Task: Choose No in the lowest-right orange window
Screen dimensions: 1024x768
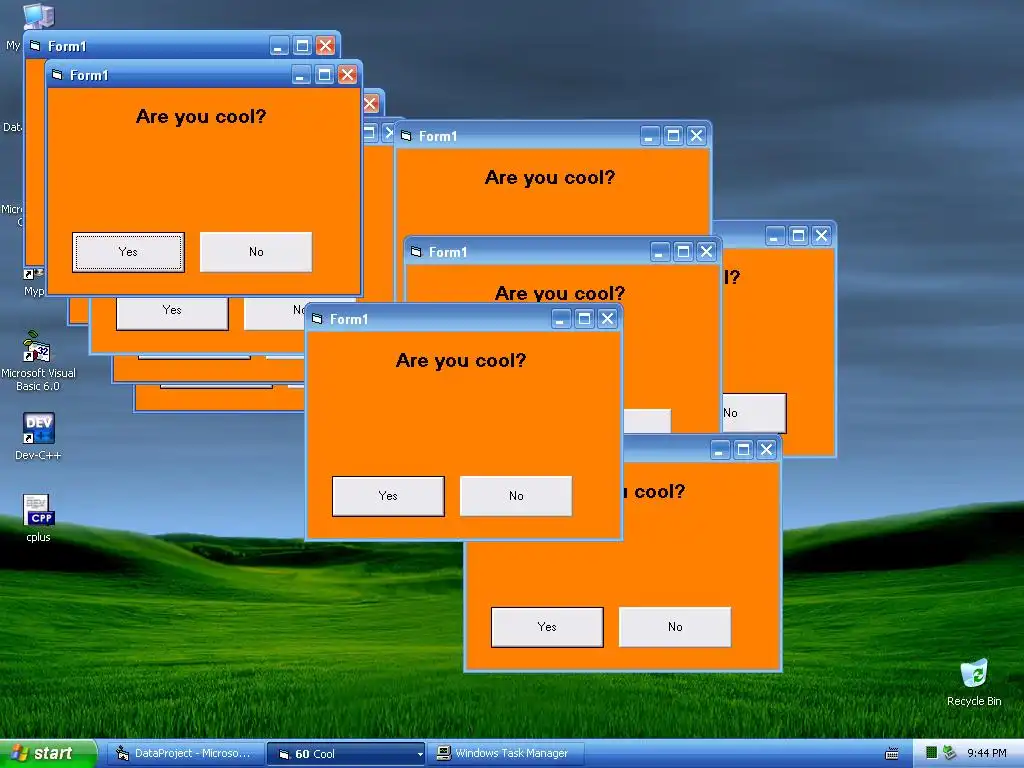Action: pos(675,627)
